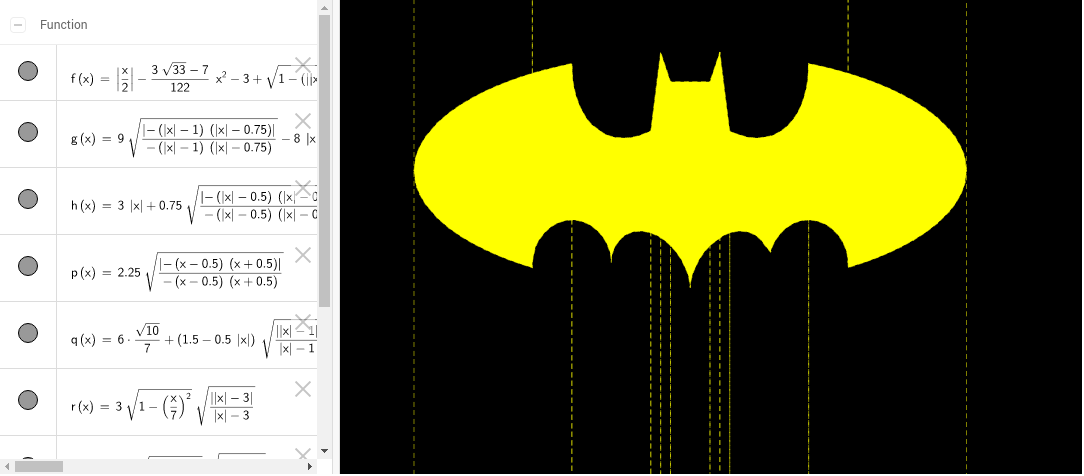
Task: Toggle visibility circle for g(x)
Action: pyautogui.click(x=28, y=132)
